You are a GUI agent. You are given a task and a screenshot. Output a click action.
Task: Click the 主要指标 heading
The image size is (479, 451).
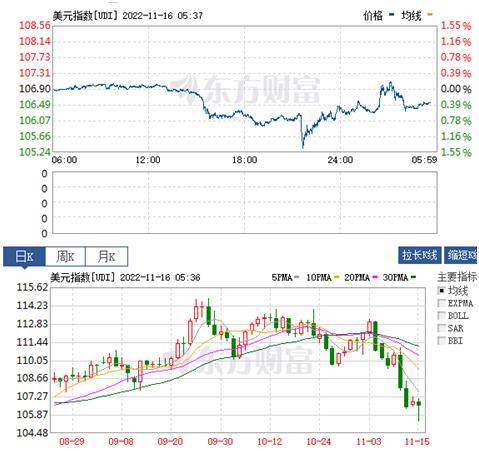pos(457,277)
